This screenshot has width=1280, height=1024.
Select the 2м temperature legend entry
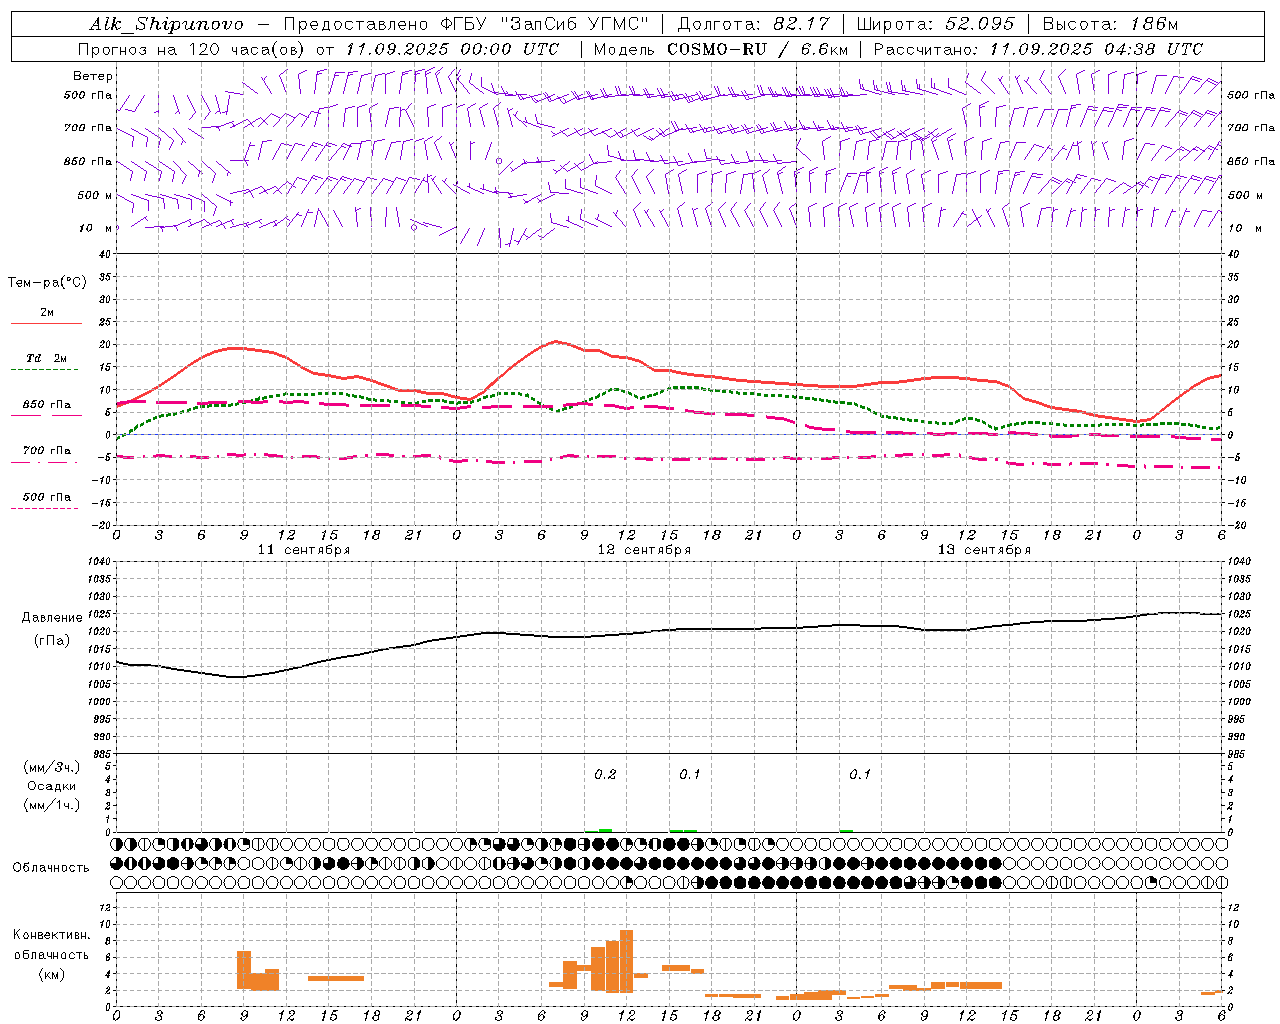tap(47, 312)
